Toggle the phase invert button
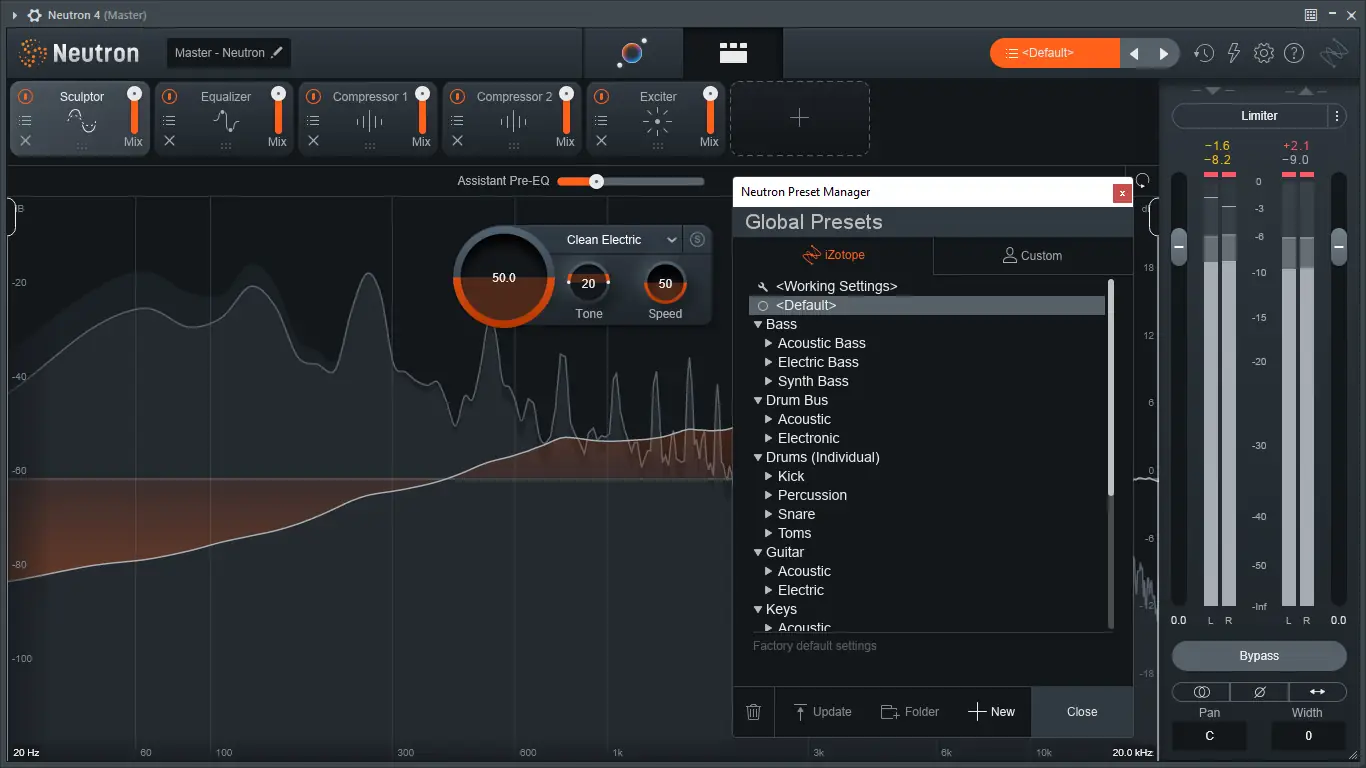 pos(1259,692)
